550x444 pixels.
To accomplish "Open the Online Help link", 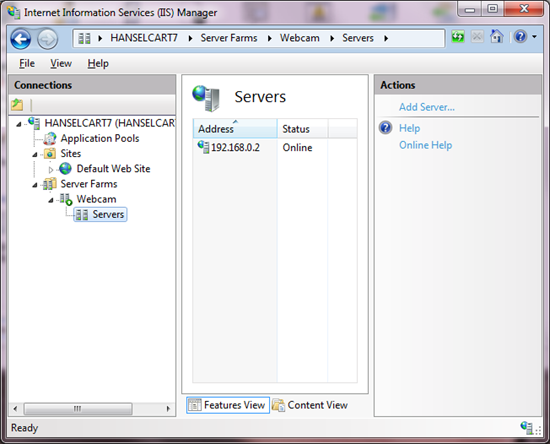I will 425,145.
